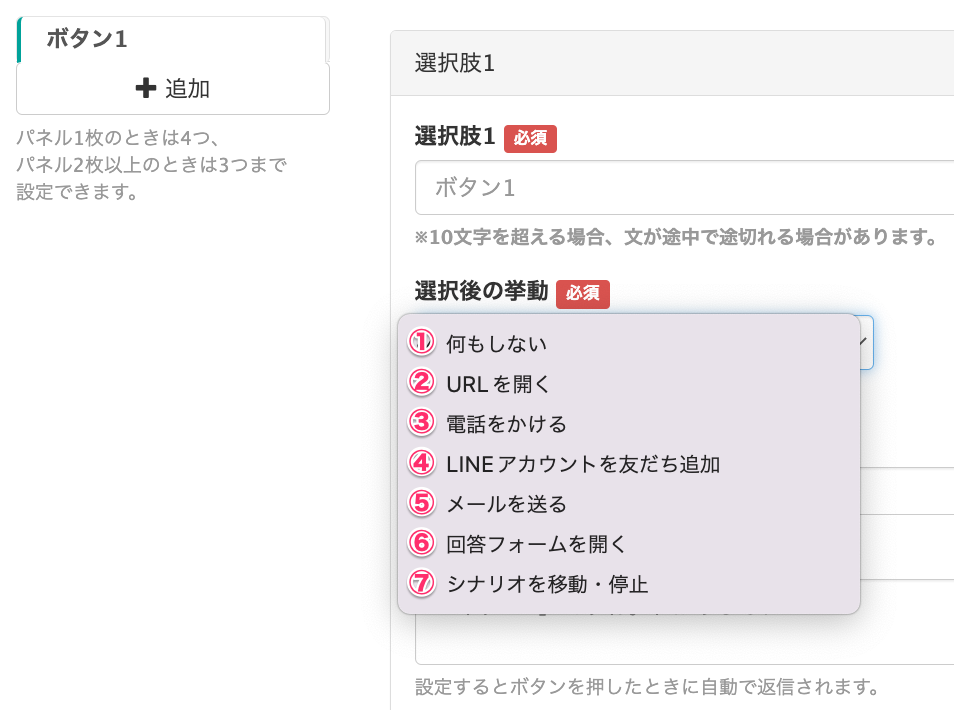Click the circled number 6 icon
Image resolution: width=954 pixels, height=710 pixels.
click(x=422, y=543)
